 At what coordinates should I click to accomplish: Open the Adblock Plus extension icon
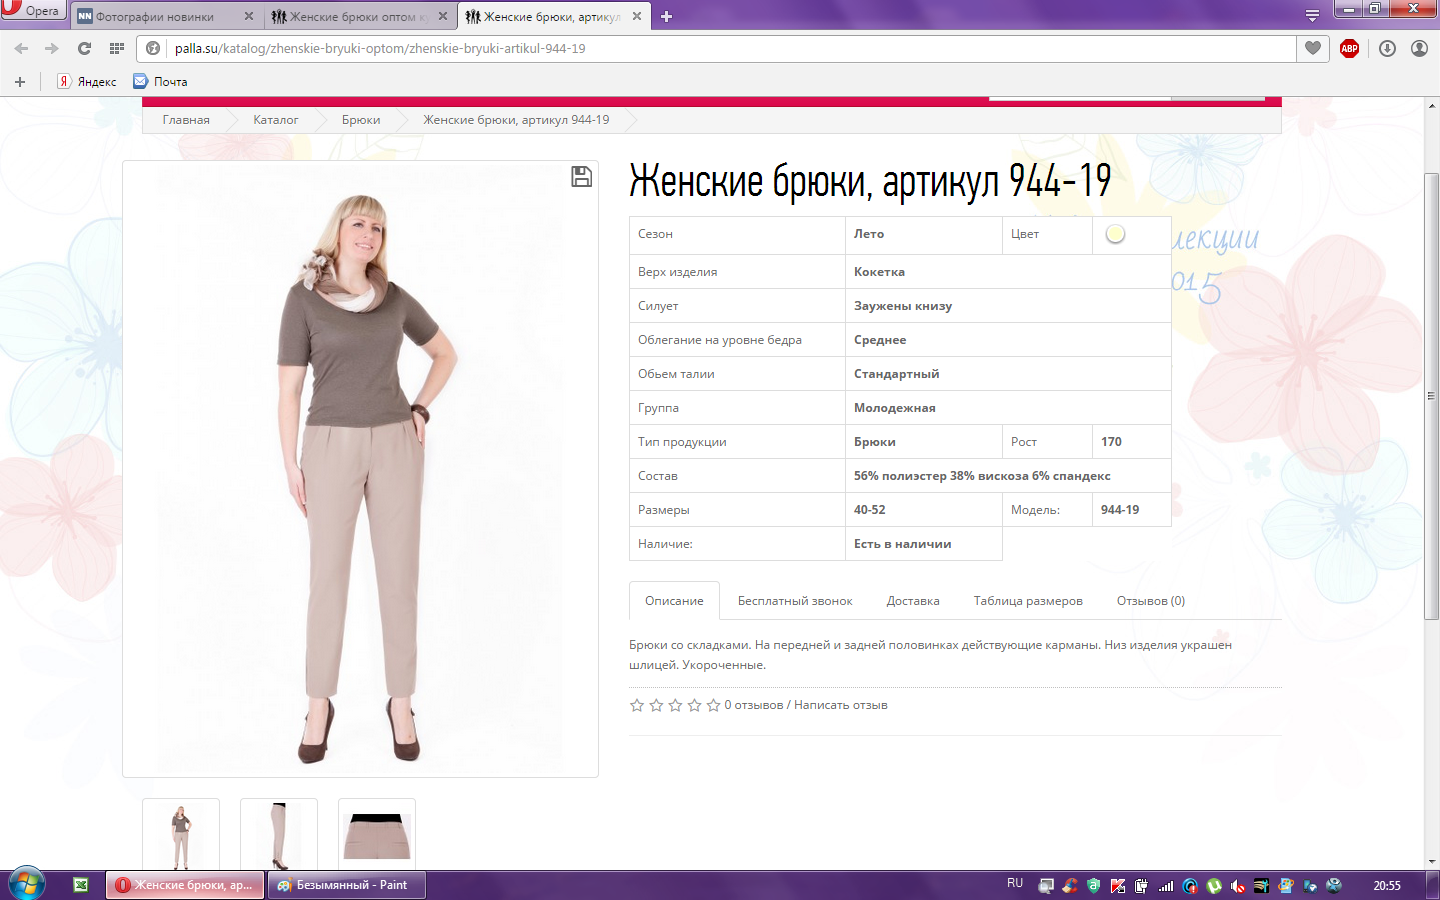tap(1349, 48)
